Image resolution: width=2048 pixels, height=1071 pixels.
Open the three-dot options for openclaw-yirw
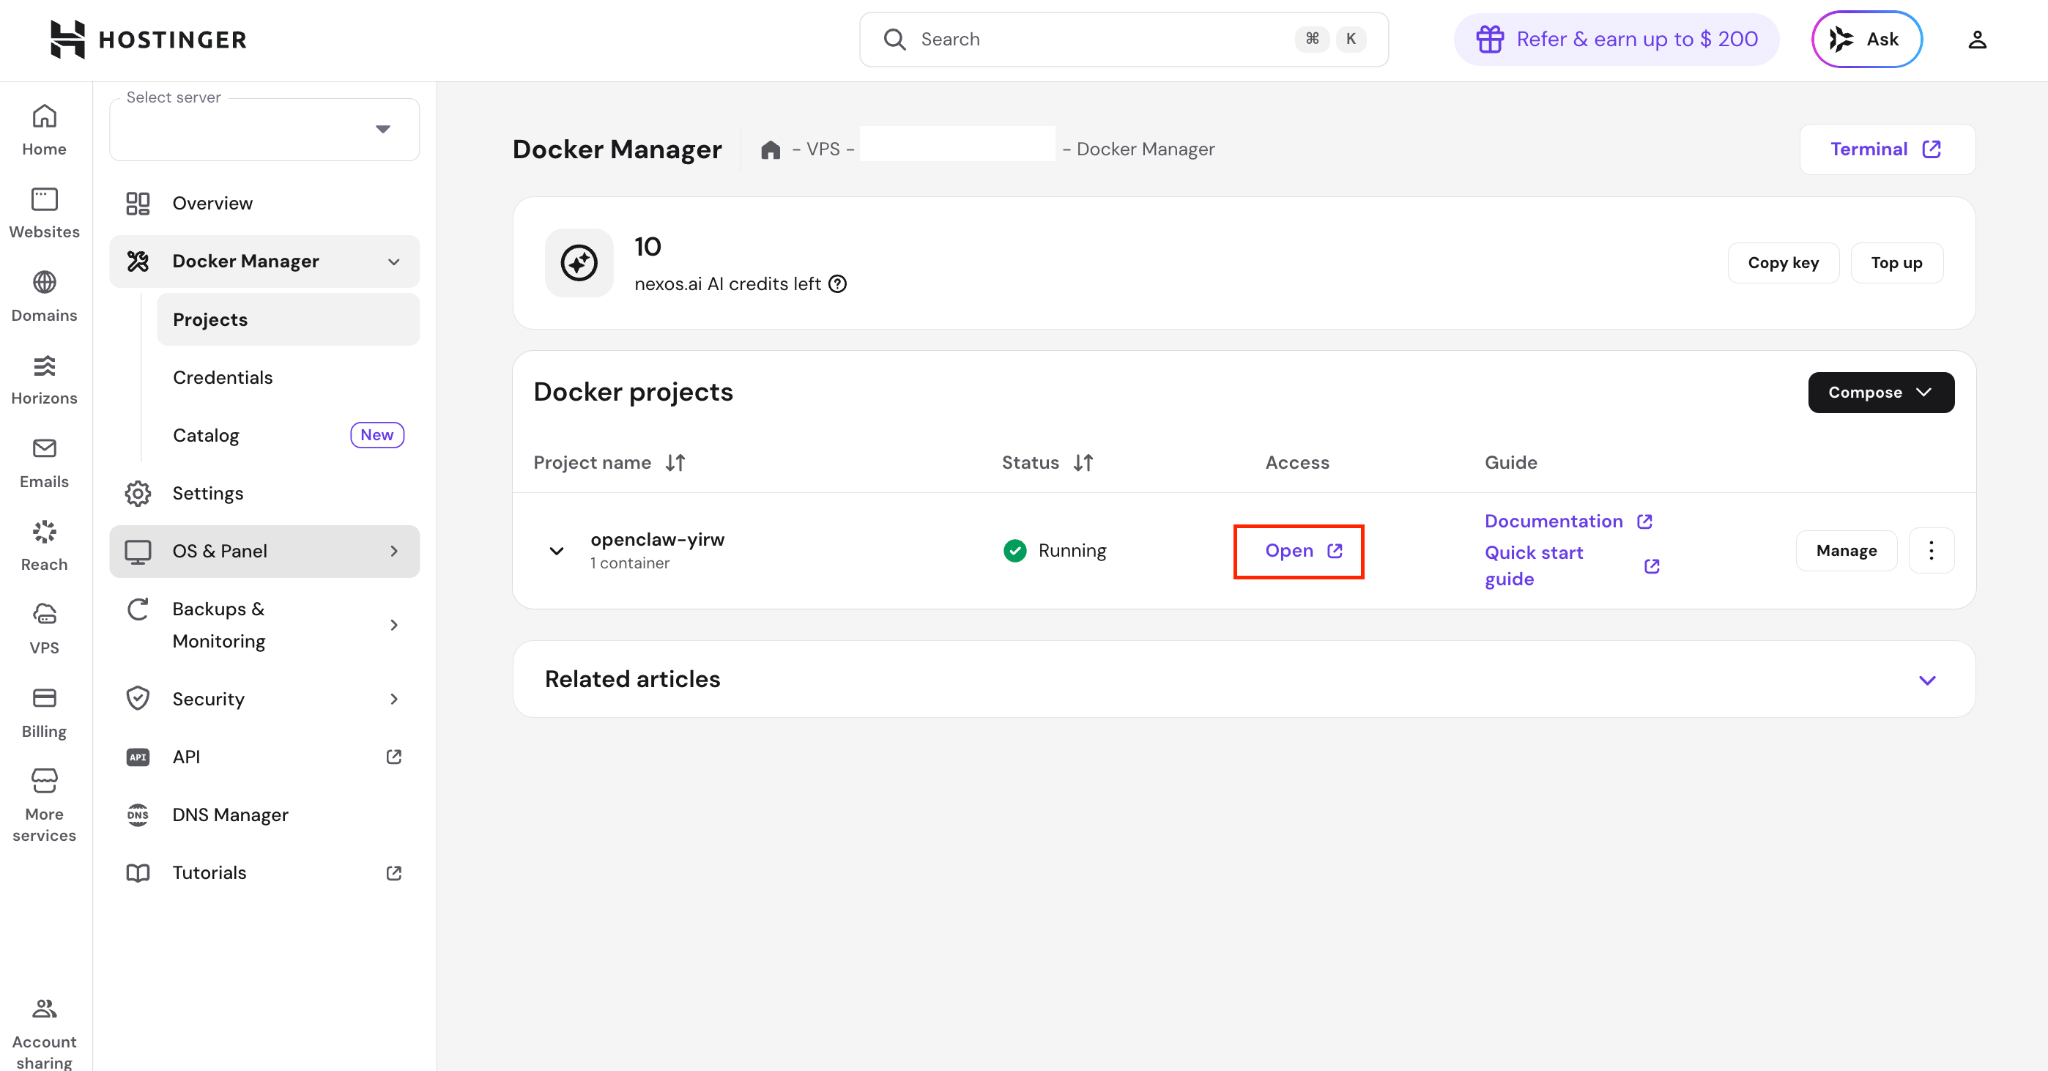click(x=1931, y=550)
